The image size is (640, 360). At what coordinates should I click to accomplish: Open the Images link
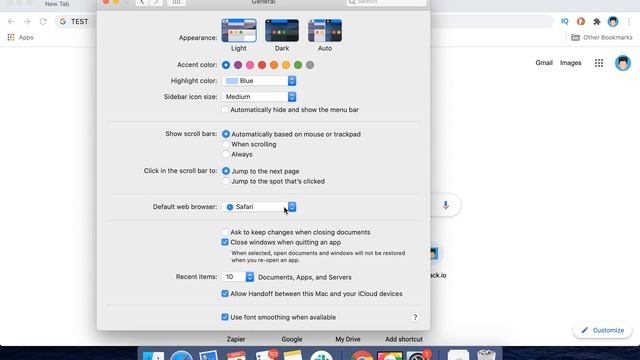click(571, 63)
